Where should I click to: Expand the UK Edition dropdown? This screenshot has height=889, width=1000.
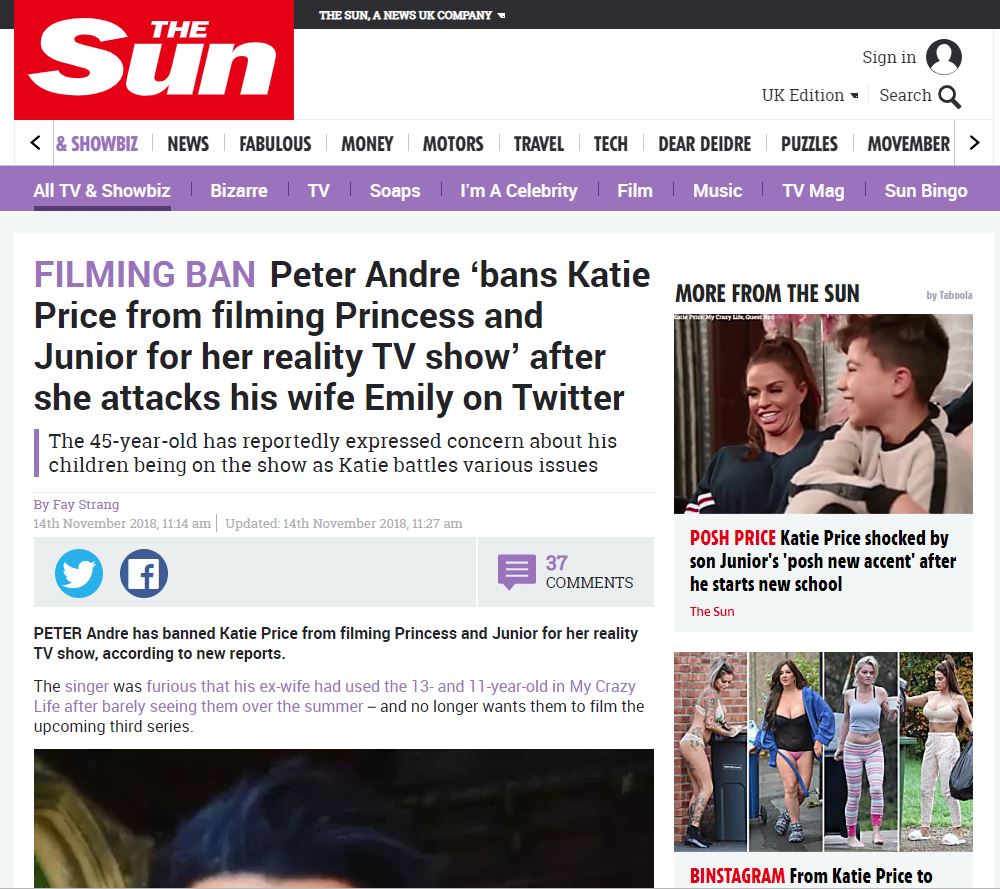pos(810,95)
